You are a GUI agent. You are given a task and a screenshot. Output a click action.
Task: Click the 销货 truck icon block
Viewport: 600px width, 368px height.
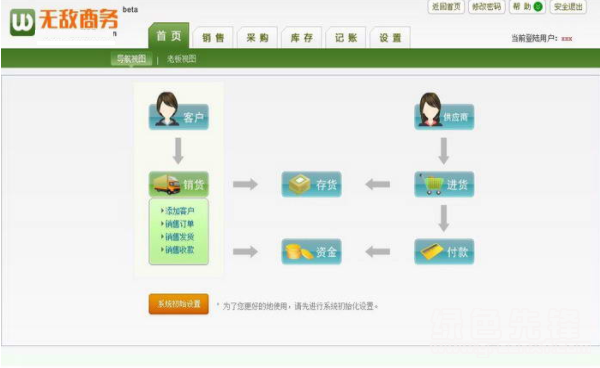(178, 184)
